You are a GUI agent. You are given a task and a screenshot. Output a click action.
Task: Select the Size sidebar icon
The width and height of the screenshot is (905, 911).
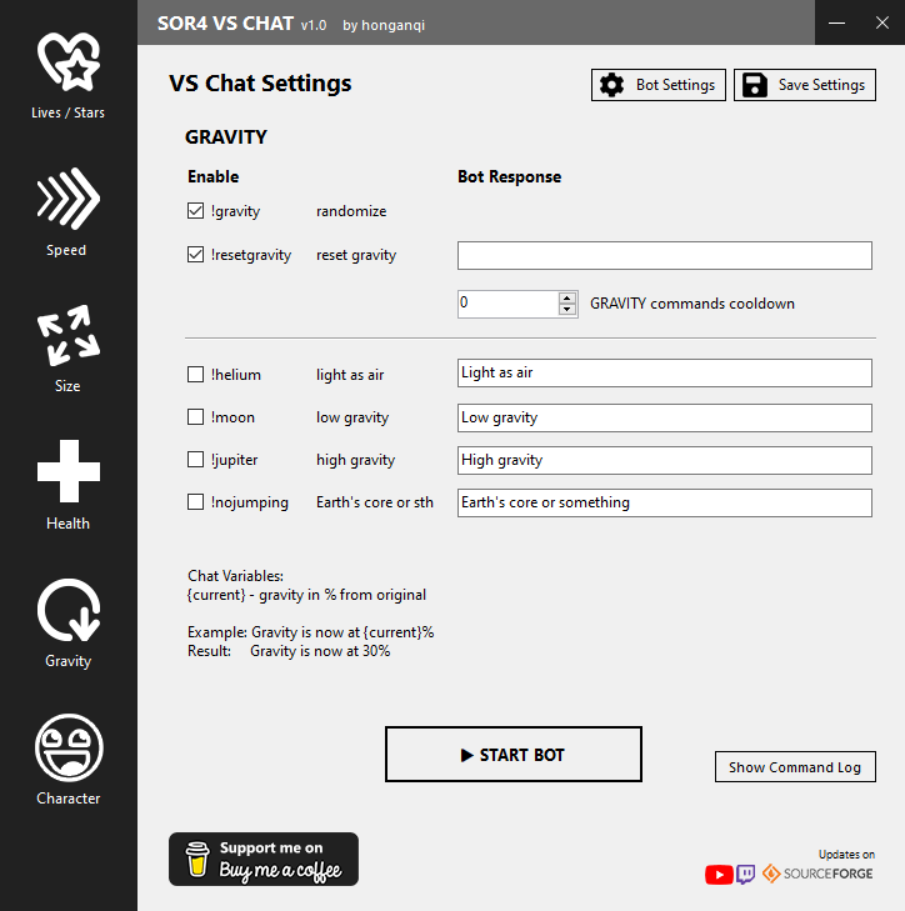pyautogui.click(x=69, y=349)
